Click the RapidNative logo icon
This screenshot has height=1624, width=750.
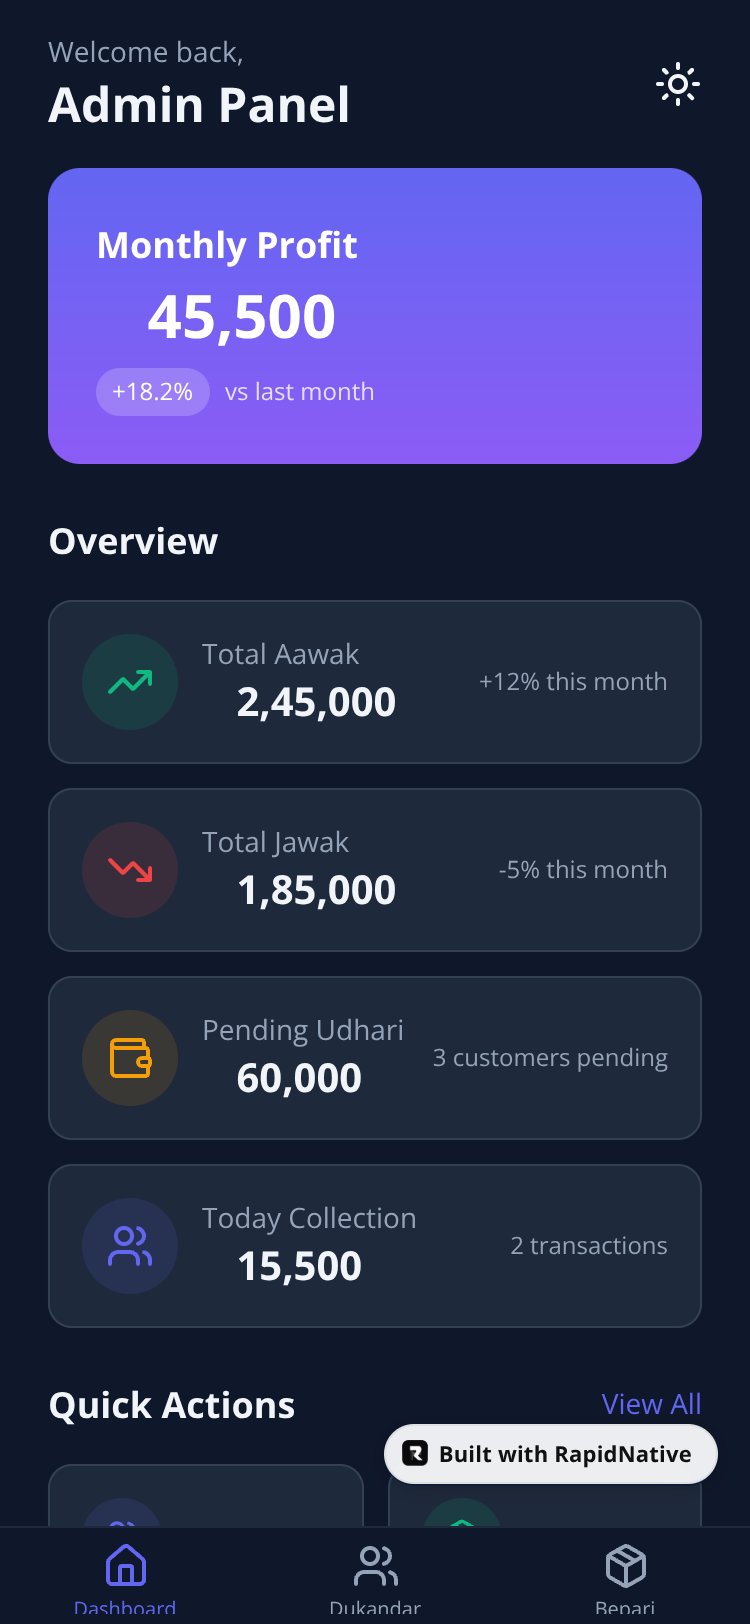(415, 1453)
